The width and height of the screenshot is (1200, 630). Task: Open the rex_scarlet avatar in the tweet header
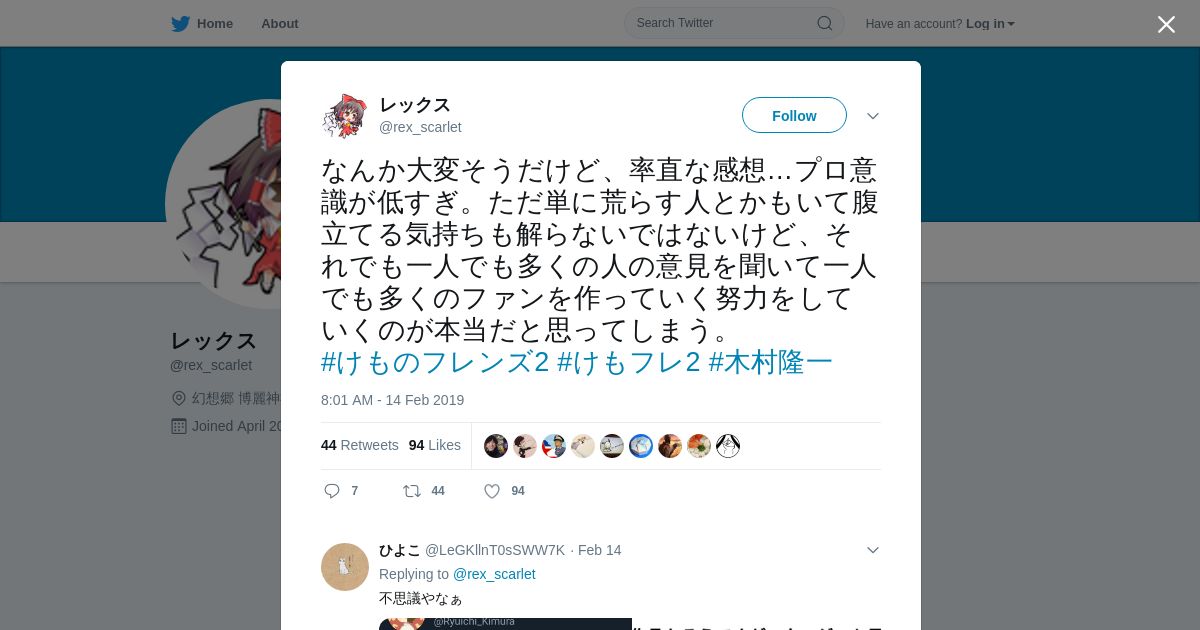[345, 116]
